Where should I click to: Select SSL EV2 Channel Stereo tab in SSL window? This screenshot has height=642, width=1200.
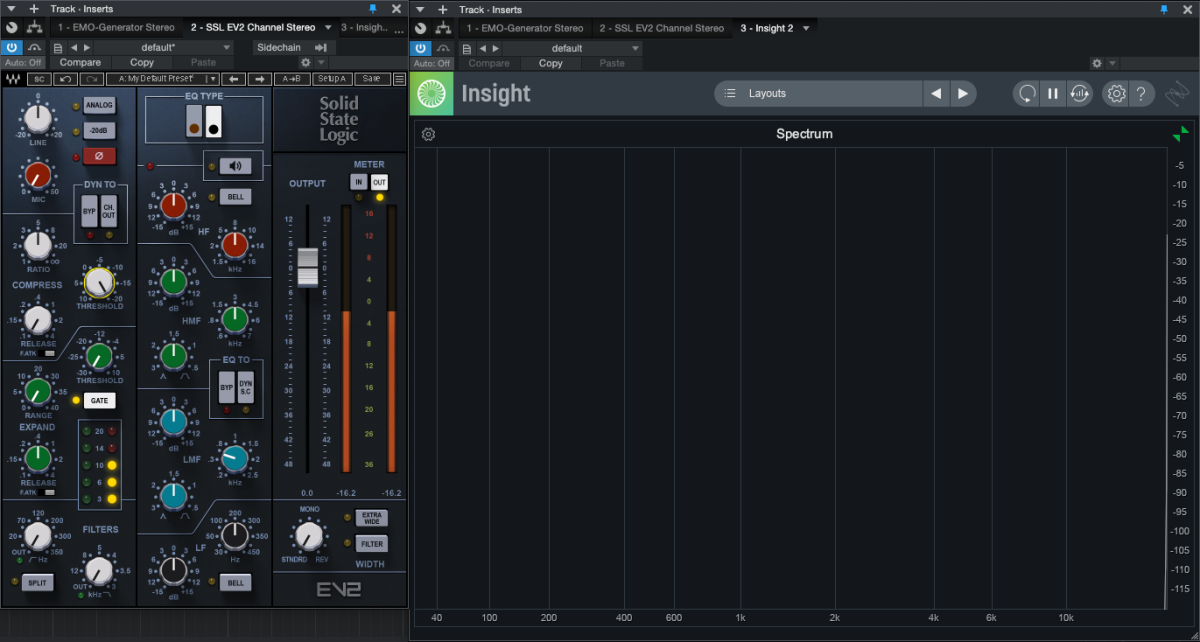pyautogui.click(x=253, y=27)
